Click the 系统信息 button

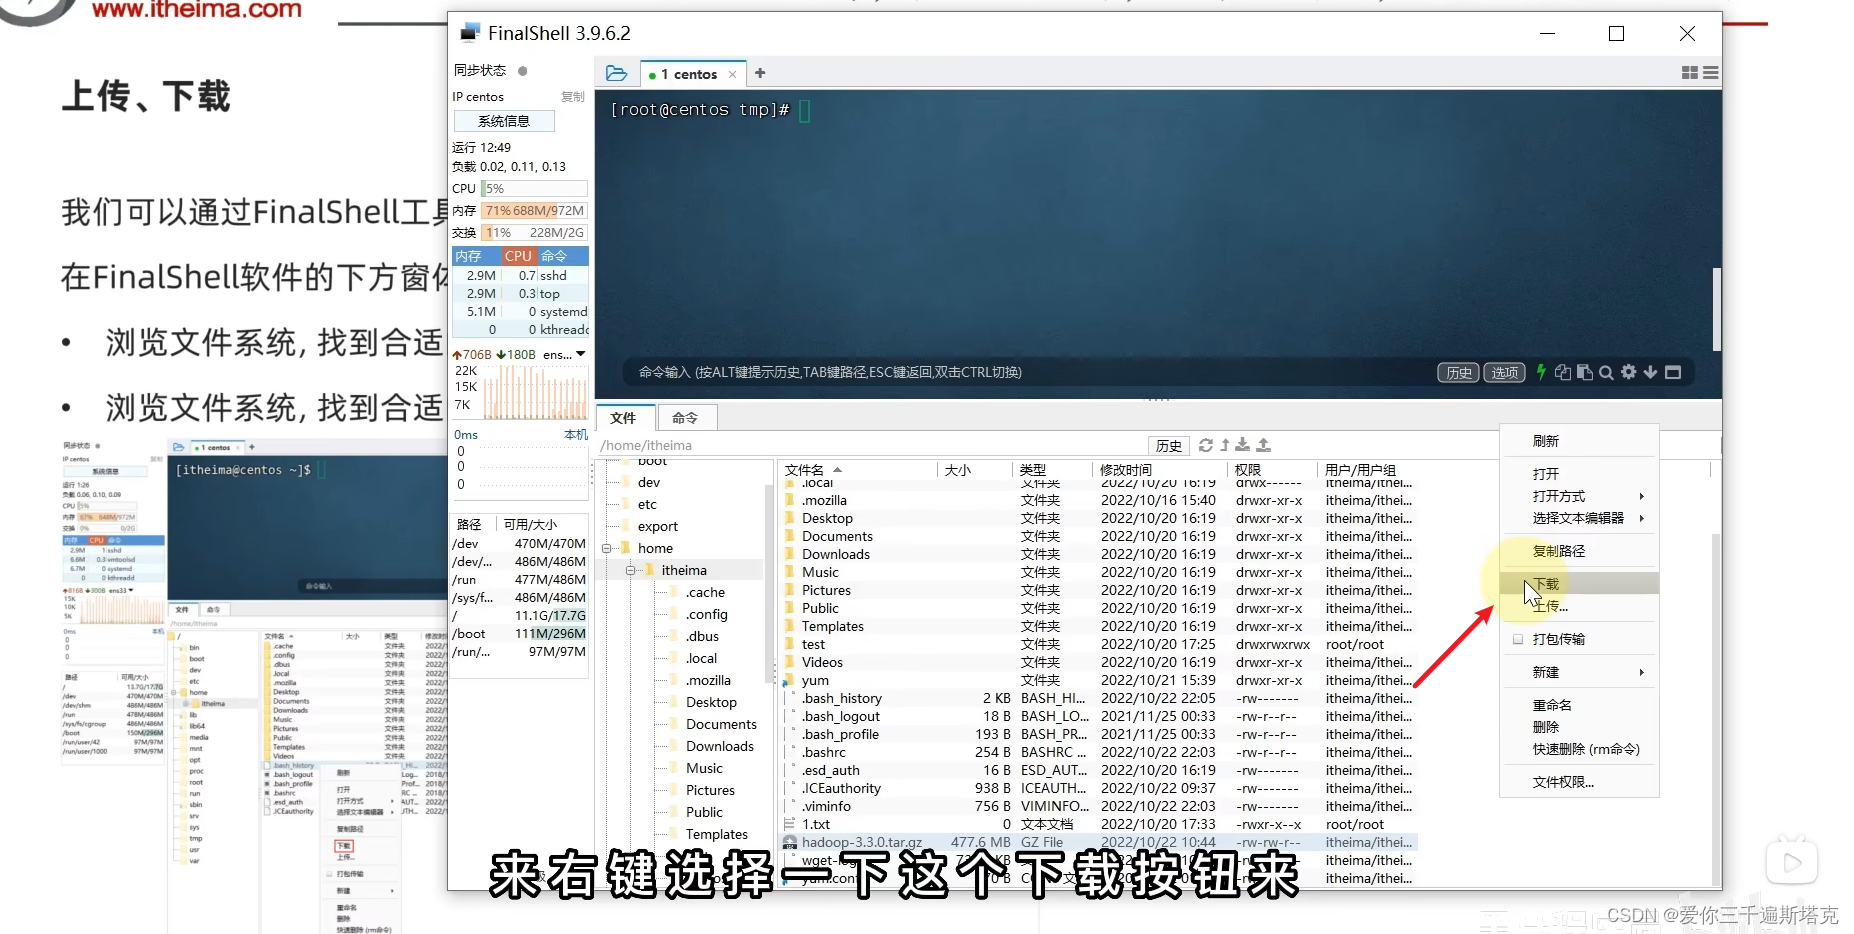coord(504,120)
